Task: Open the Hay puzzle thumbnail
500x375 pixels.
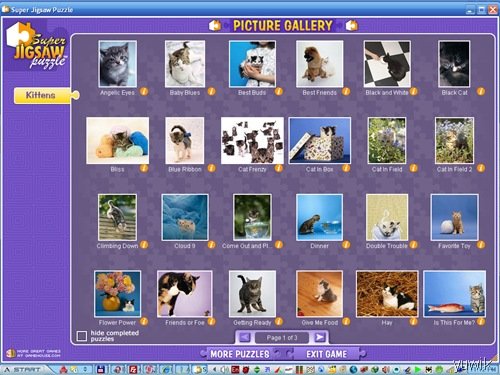Action: click(x=387, y=294)
